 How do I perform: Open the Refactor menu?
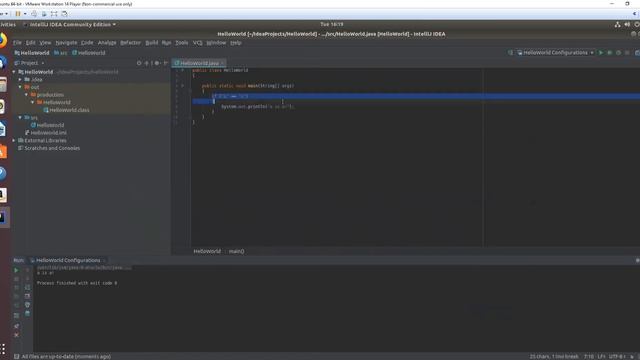130,42
